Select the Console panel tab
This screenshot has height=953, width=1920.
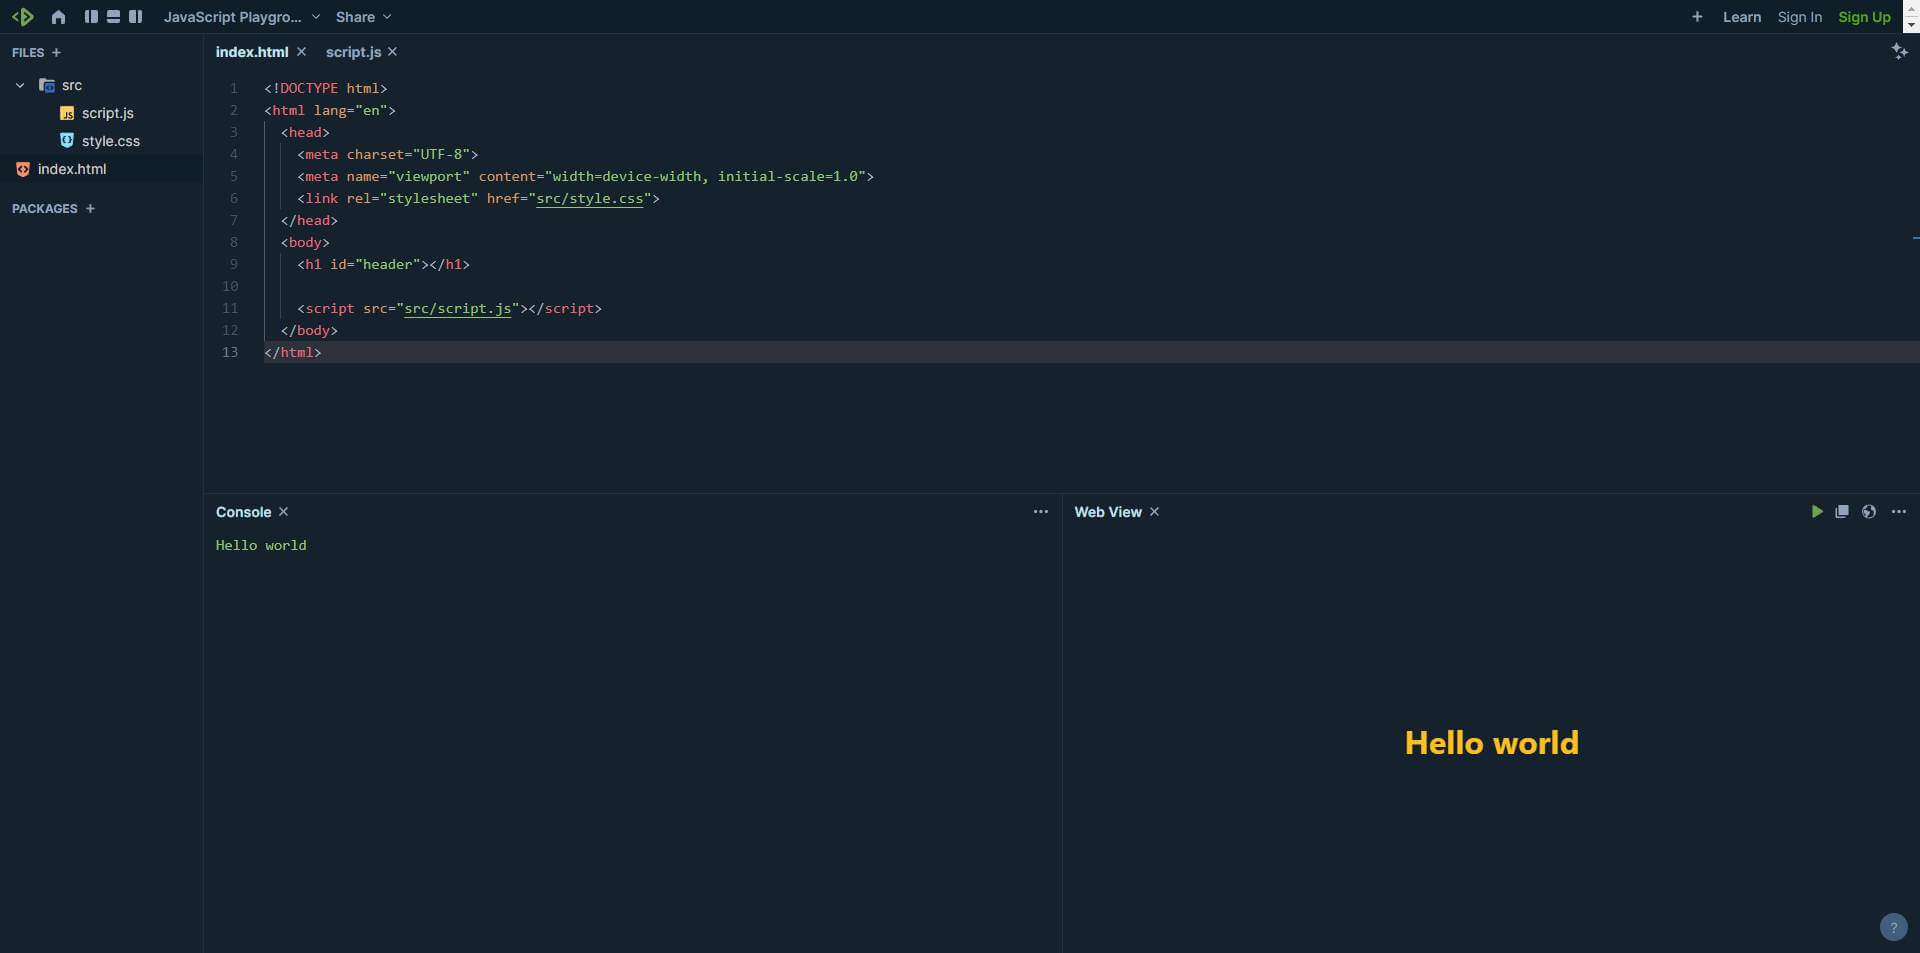tap(243, 512)
